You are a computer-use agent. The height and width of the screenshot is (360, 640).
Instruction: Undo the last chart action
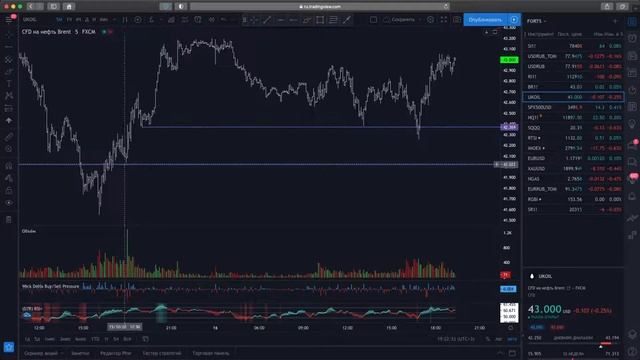224,20
